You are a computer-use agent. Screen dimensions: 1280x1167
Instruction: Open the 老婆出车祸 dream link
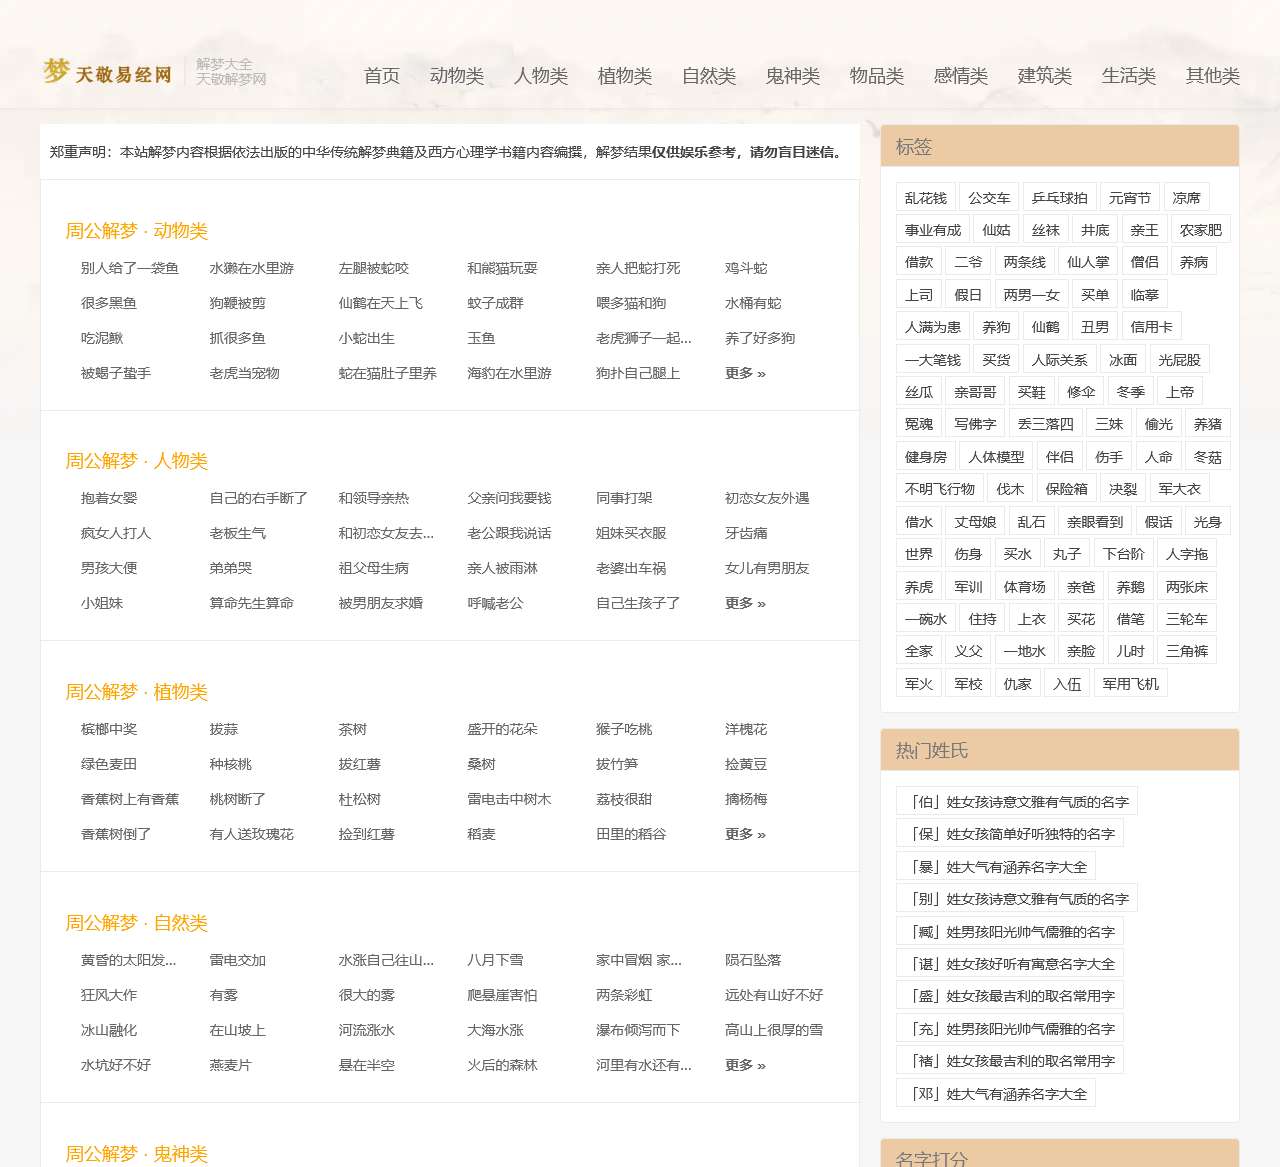(x=631, y=568)
